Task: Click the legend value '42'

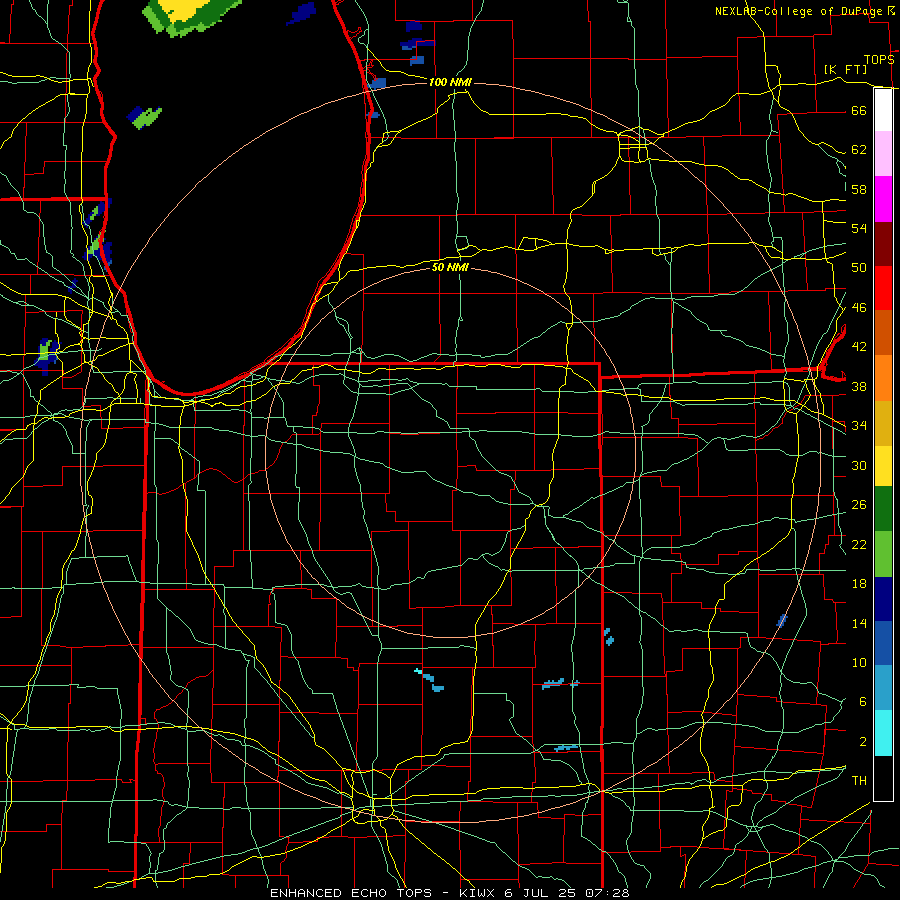Action: tap(859, 347)
